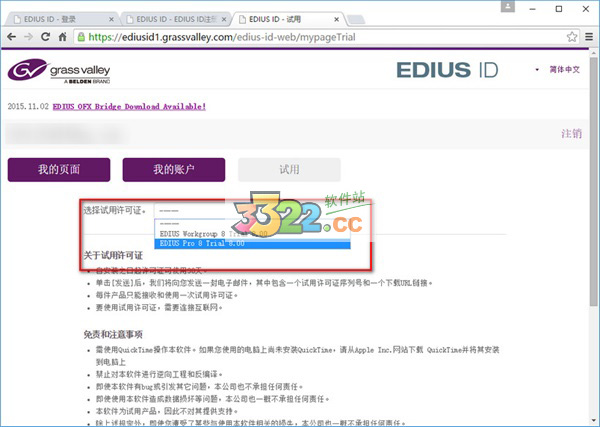The image size is (600, 427).
Task: Open a new browser tab
Action: [356, 19]
